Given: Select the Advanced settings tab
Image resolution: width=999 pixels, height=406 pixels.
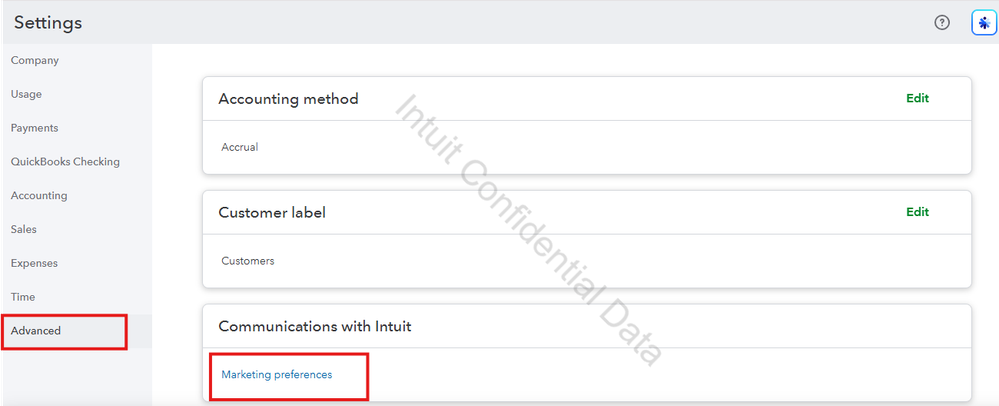Looking at the screenshot, I should pos(36,331).
